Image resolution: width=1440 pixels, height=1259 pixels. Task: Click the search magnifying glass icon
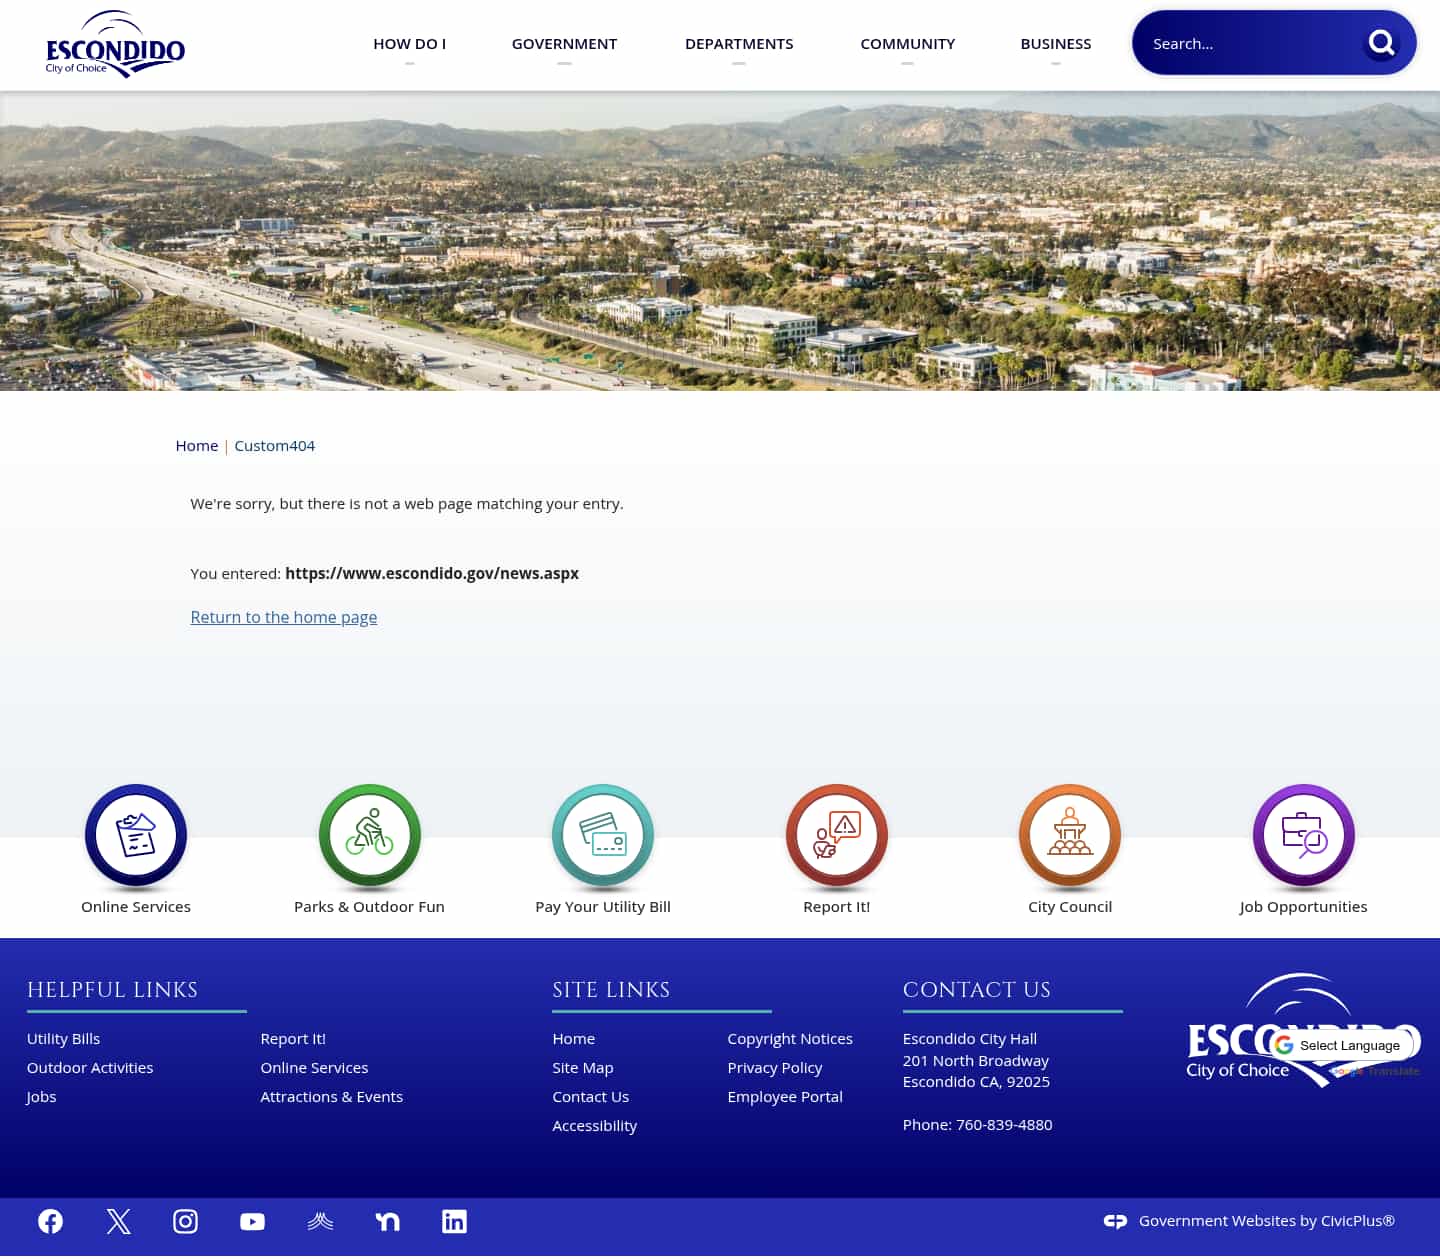pyautogui.click(x=1381, y=43)
